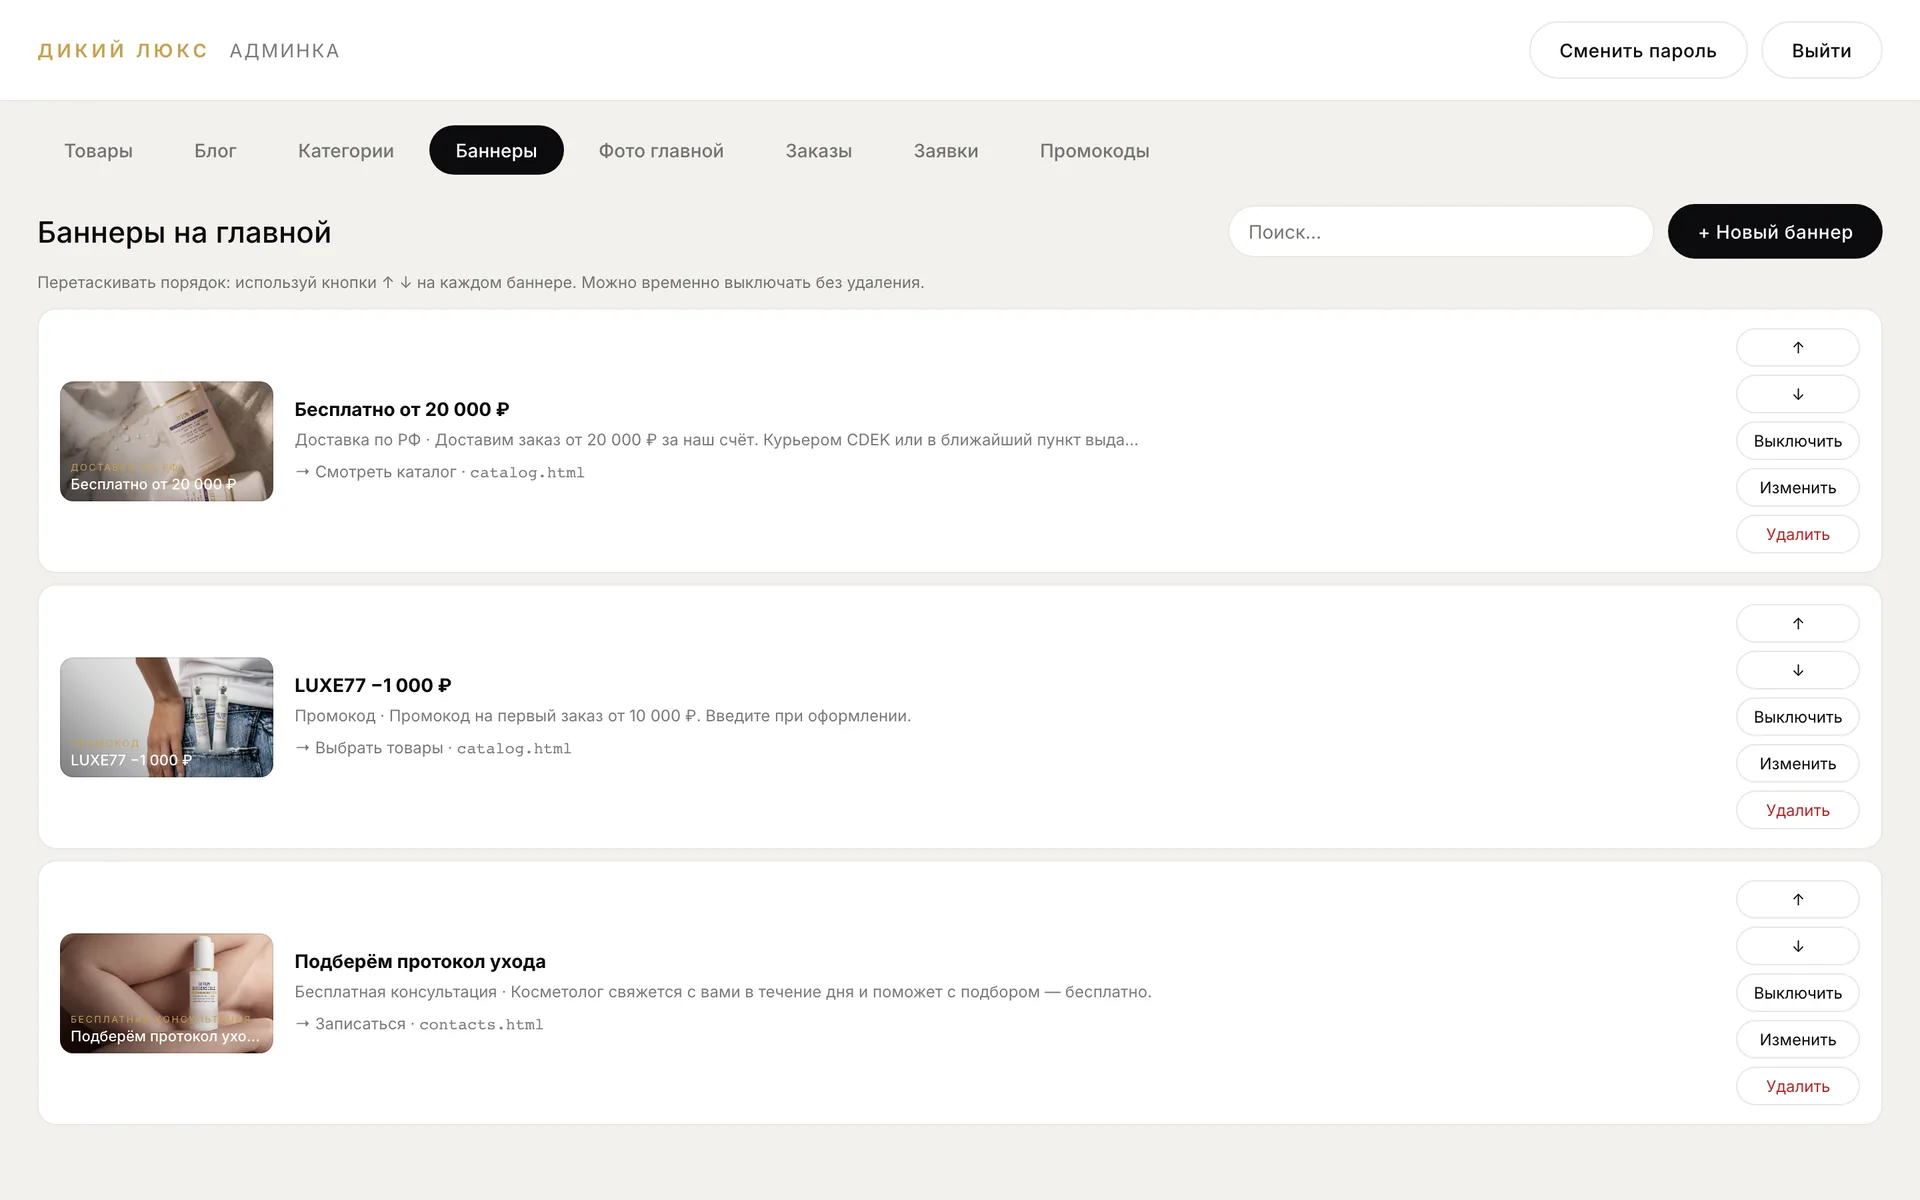Open the Промокоды tab
The height and width of the screenshot is (1200, 1920).
pyautogui.click(x=1094, y=150)
